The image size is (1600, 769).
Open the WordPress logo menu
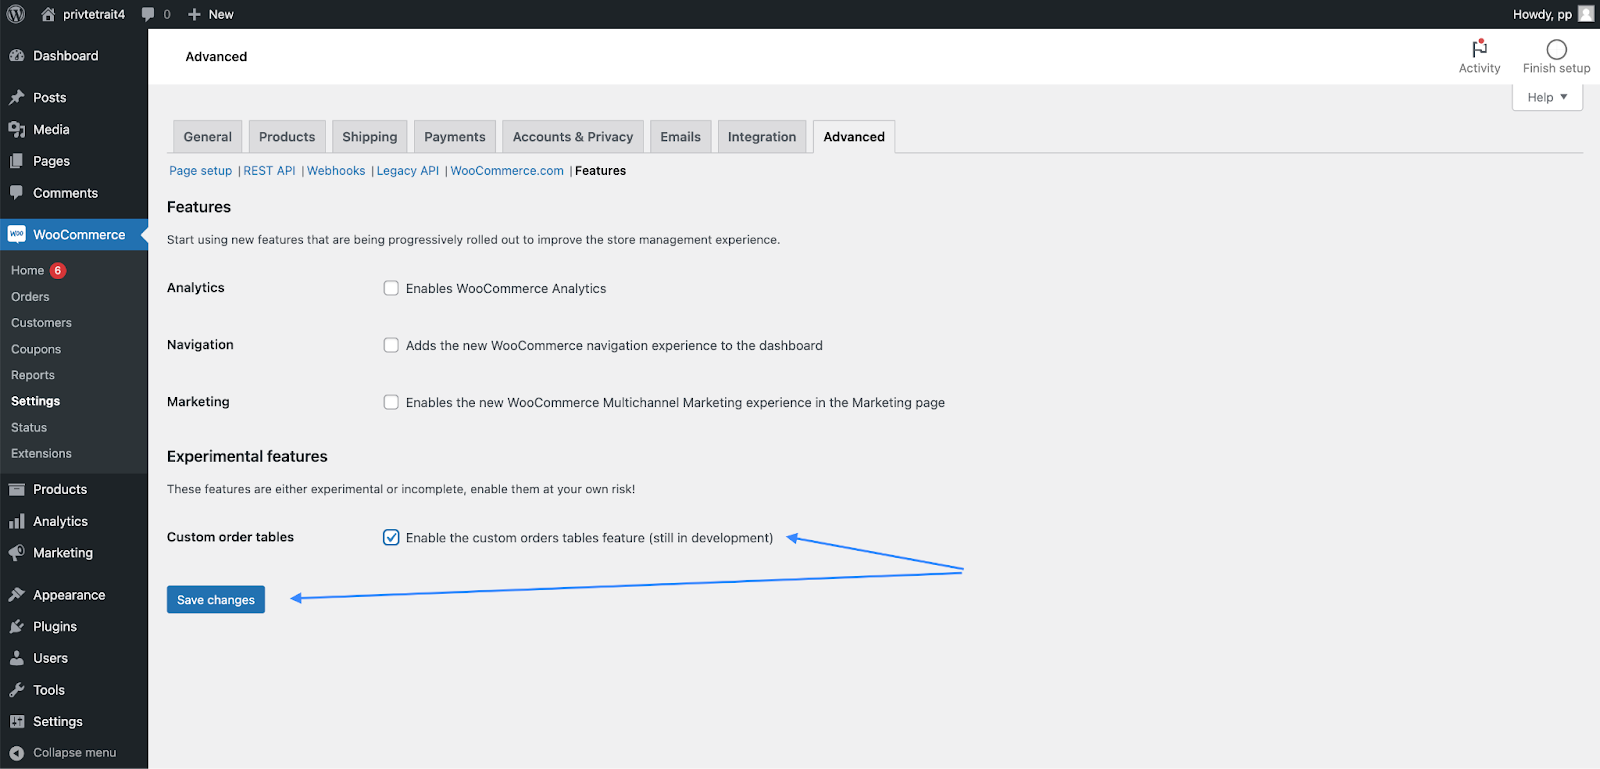tap(16, 14)
